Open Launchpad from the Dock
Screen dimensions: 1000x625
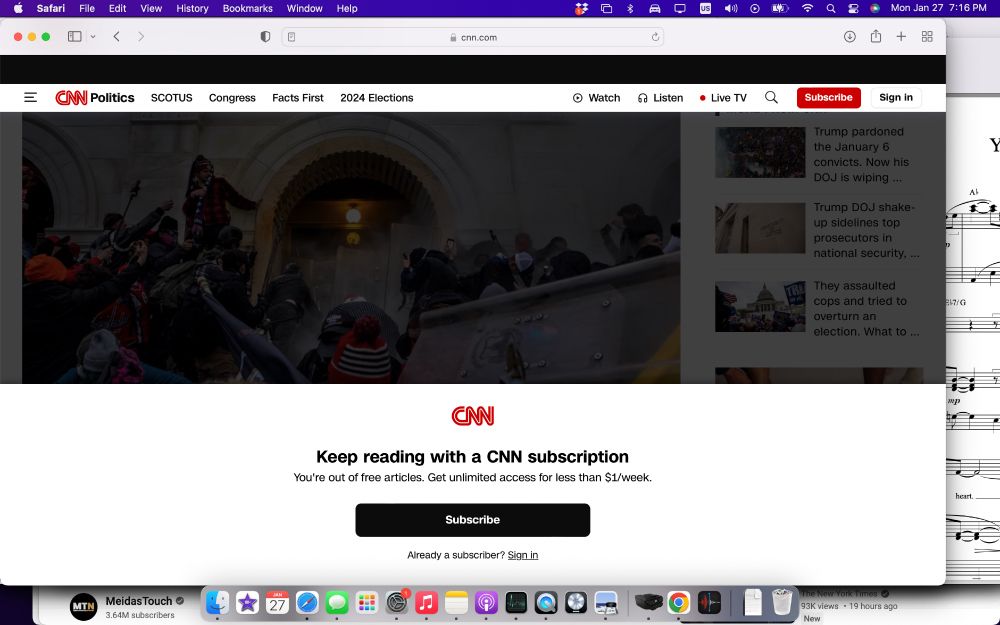[367, 602]
